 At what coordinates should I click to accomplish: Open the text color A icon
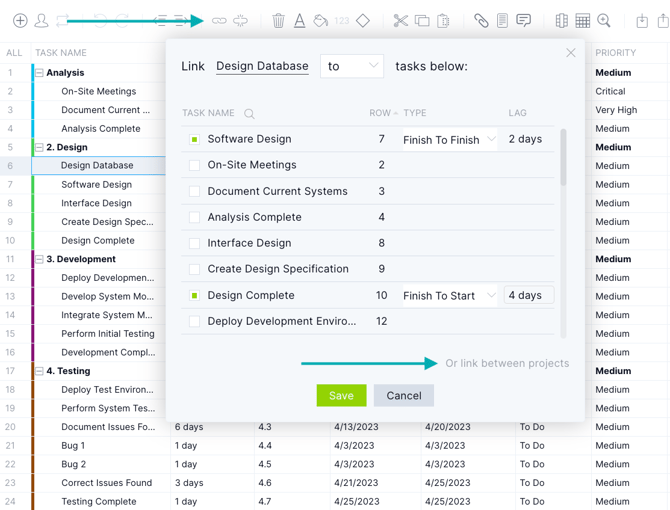tap(300, 21)
